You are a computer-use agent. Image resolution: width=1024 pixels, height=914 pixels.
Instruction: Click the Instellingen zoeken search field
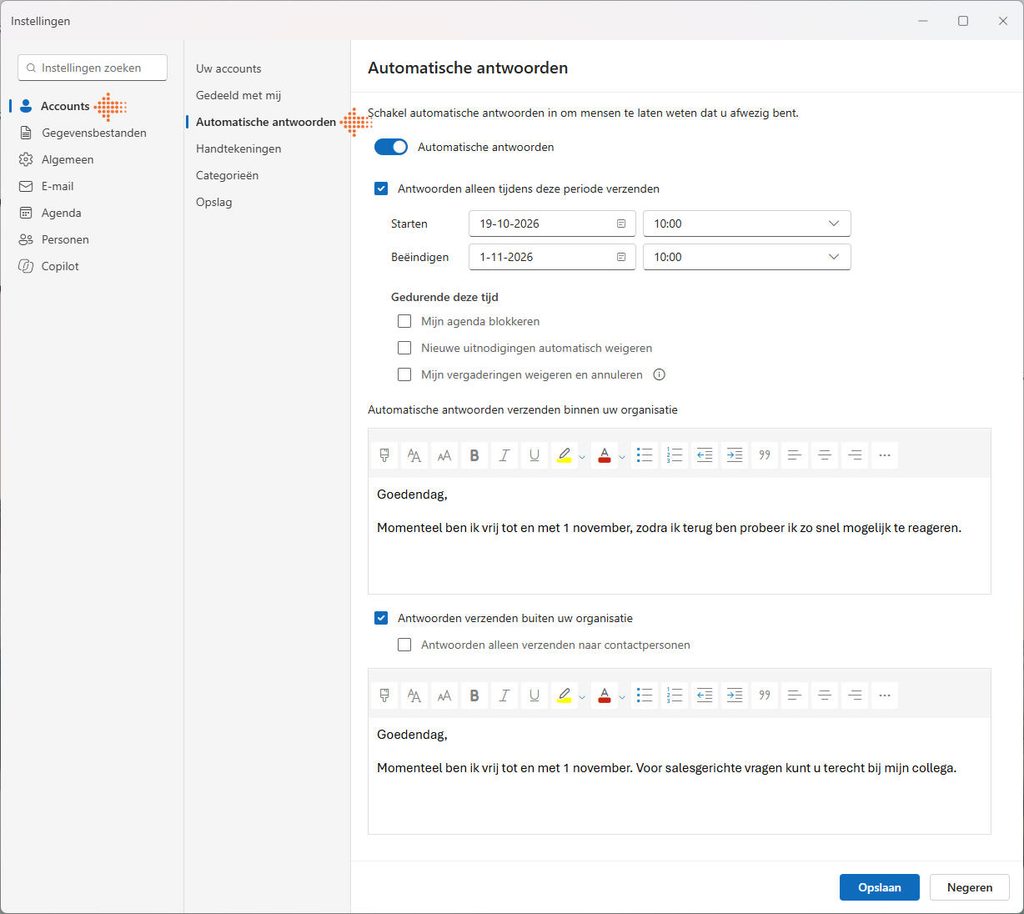click(x=92, y=68)
